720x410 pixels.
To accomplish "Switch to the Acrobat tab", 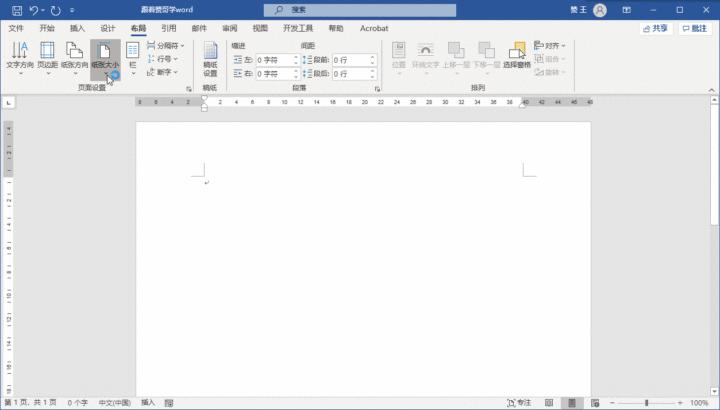I will coord(374,28).
